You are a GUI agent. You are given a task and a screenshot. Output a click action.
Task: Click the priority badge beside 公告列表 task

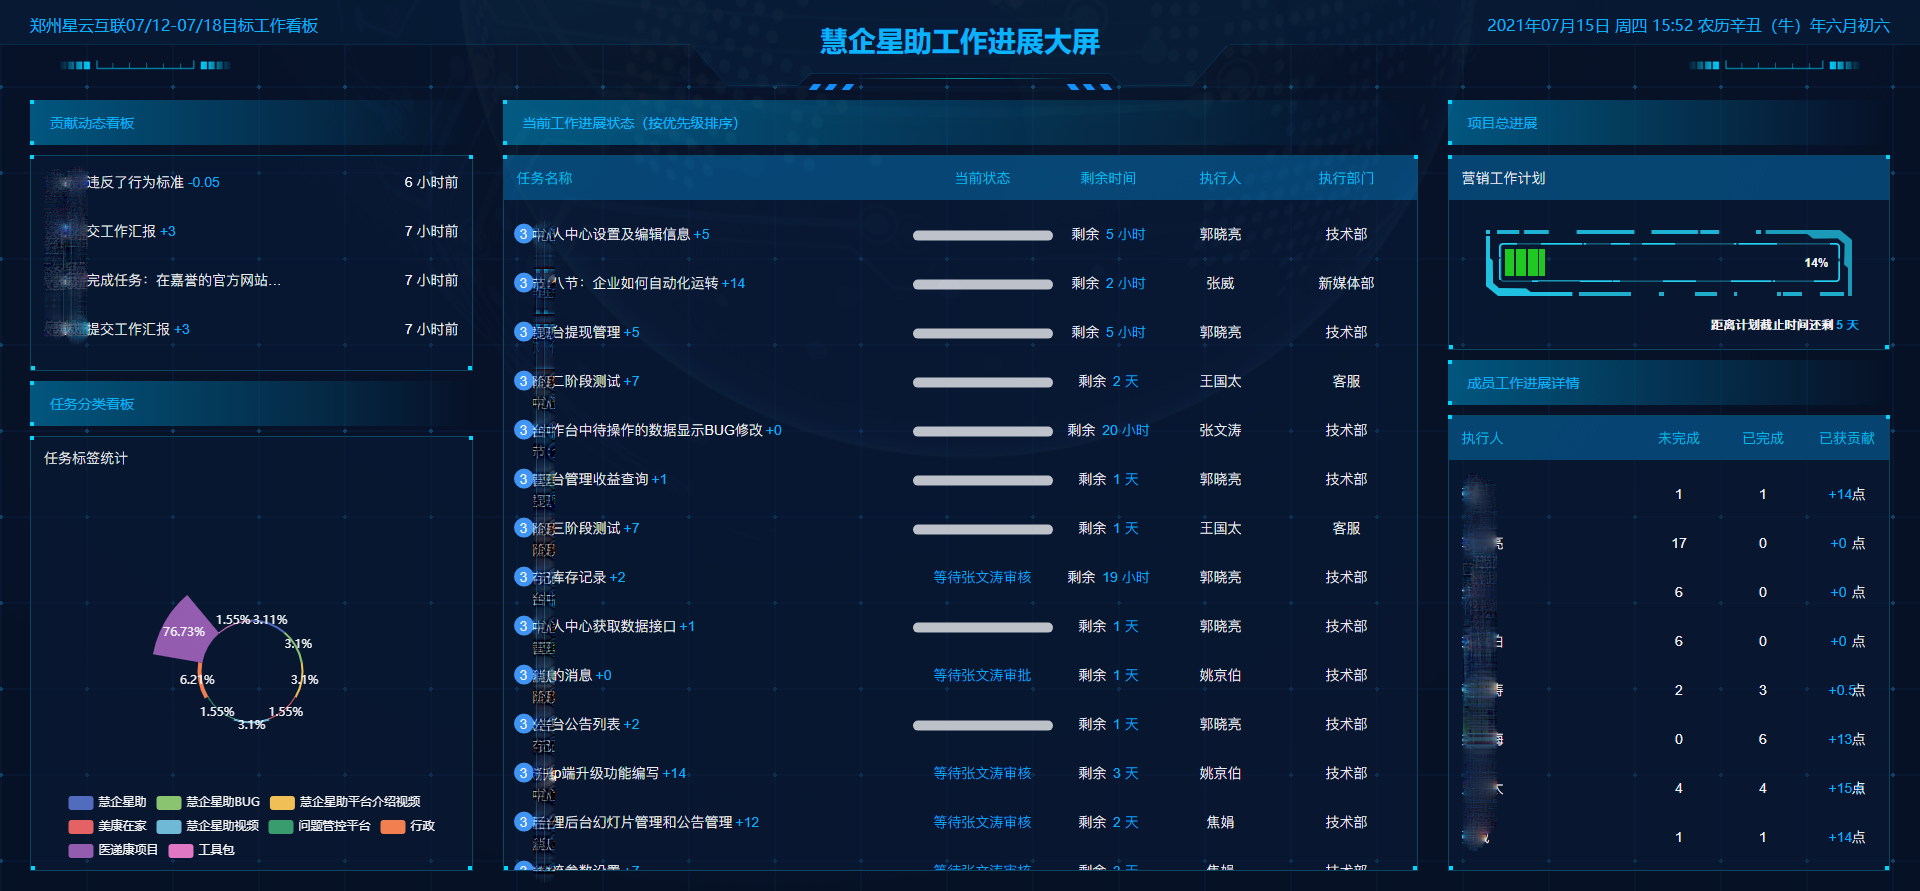tap(523, 724)
